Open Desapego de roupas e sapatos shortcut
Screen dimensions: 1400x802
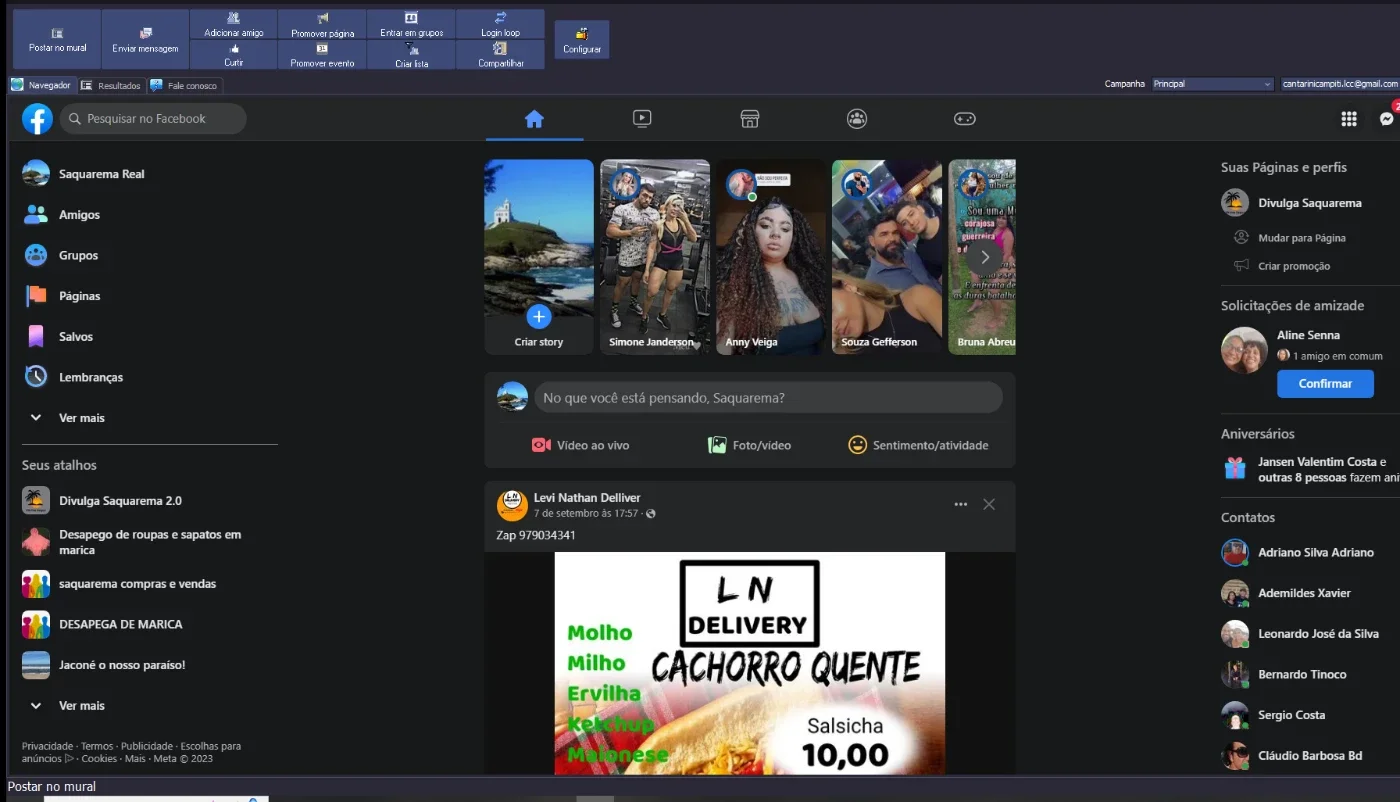point(150,542)
